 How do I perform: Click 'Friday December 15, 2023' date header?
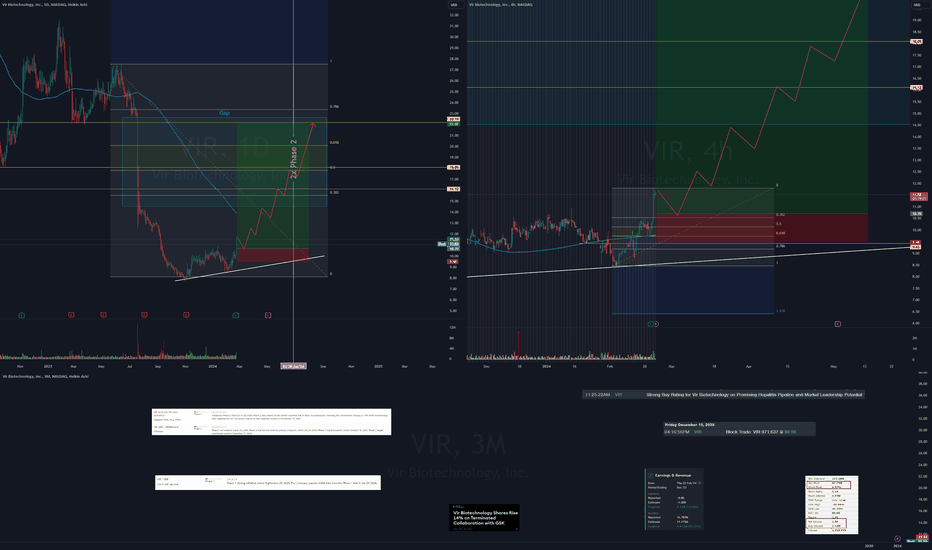[689, 425]
